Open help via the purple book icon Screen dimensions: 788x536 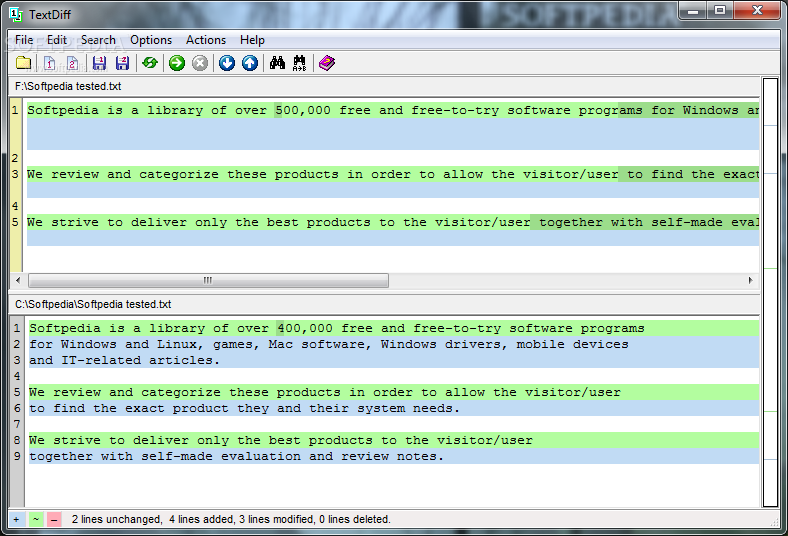[327, 63]
